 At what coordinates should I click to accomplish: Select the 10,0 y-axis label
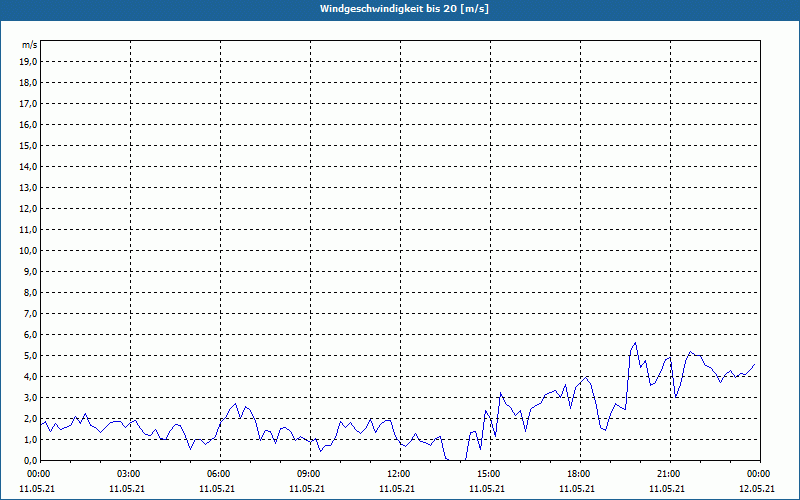click(29, 251)
